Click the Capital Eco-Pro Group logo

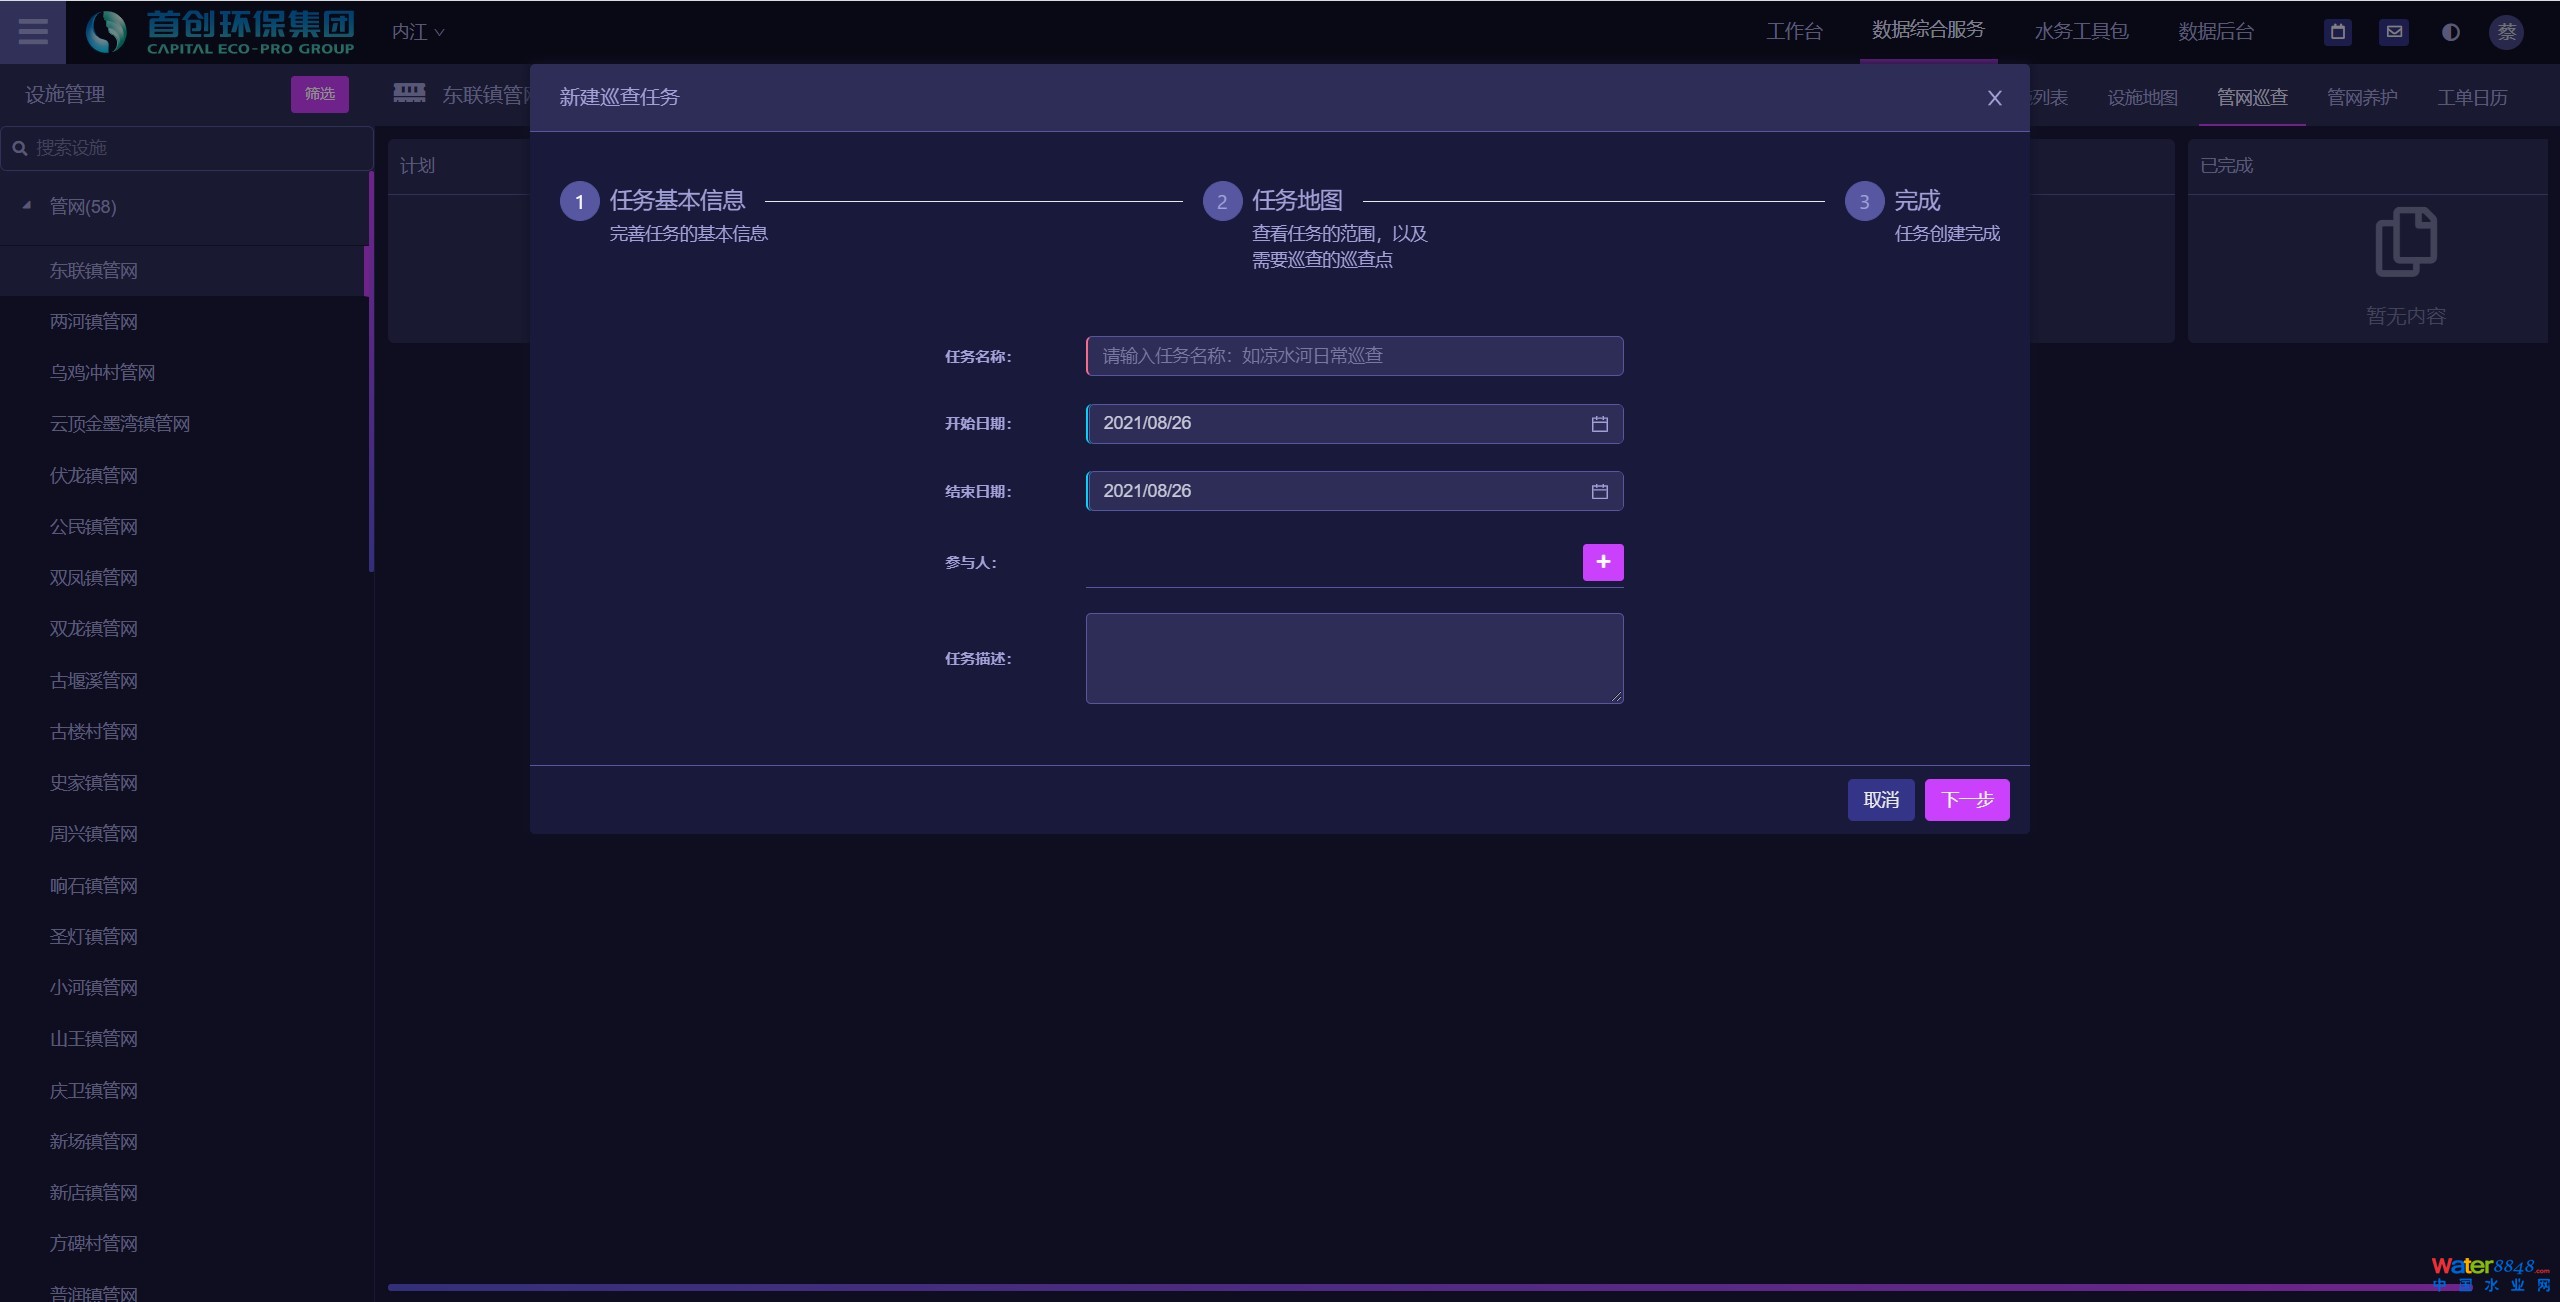click(220, 32)
